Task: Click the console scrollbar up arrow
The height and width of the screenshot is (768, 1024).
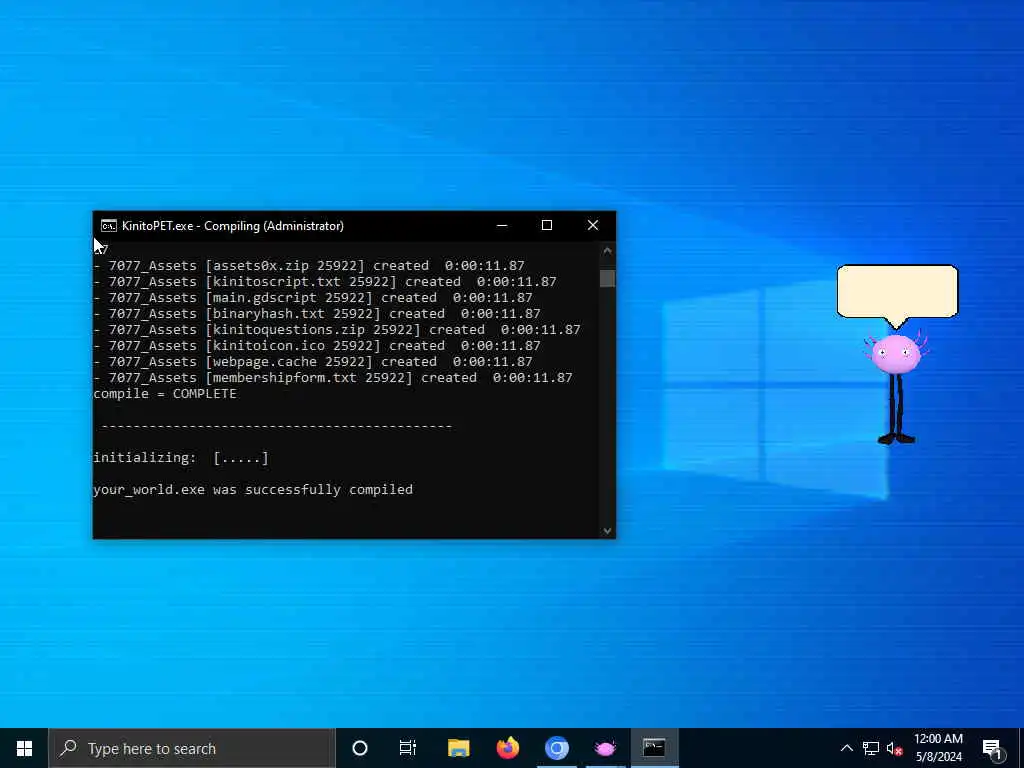Action: [607, 250]
